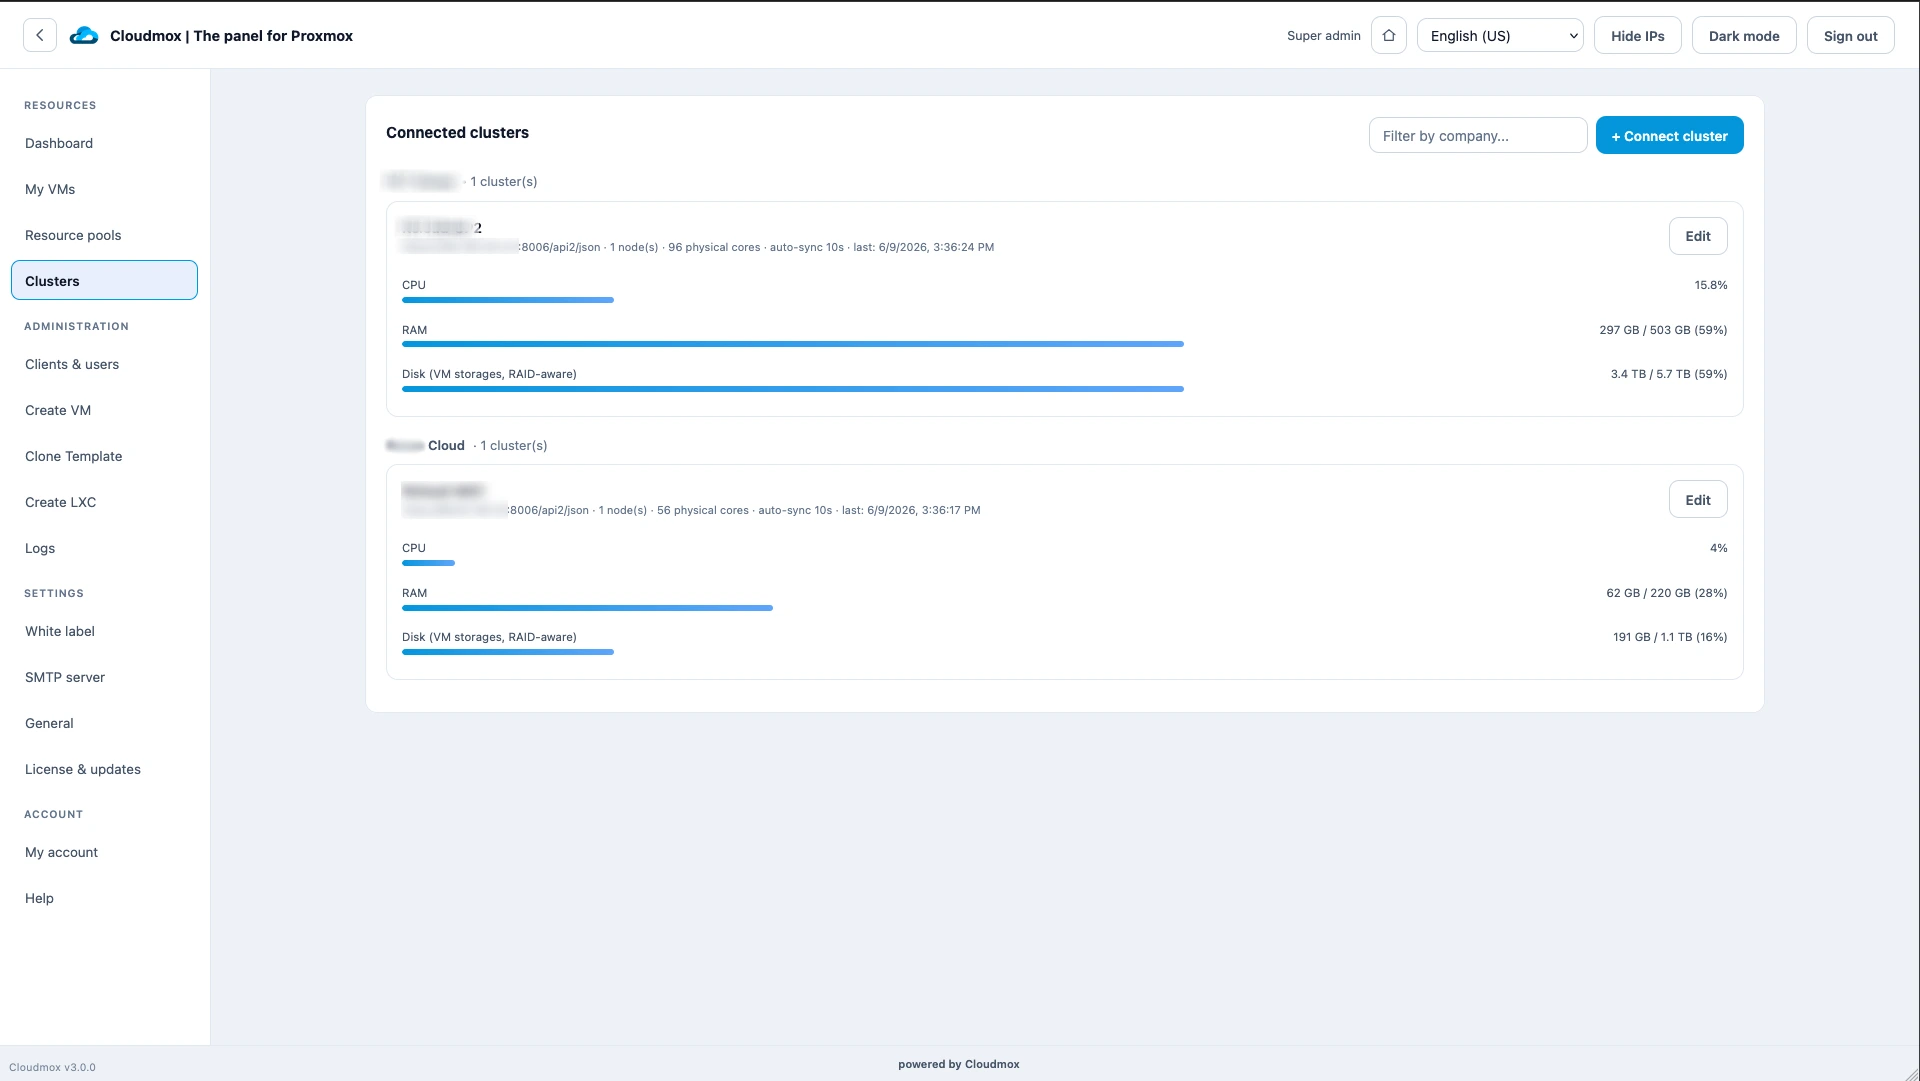Viewport: 1920px width, 1081px height.
Task: Click the 297 GB RAM usage bar
Action: click(793, 344)
